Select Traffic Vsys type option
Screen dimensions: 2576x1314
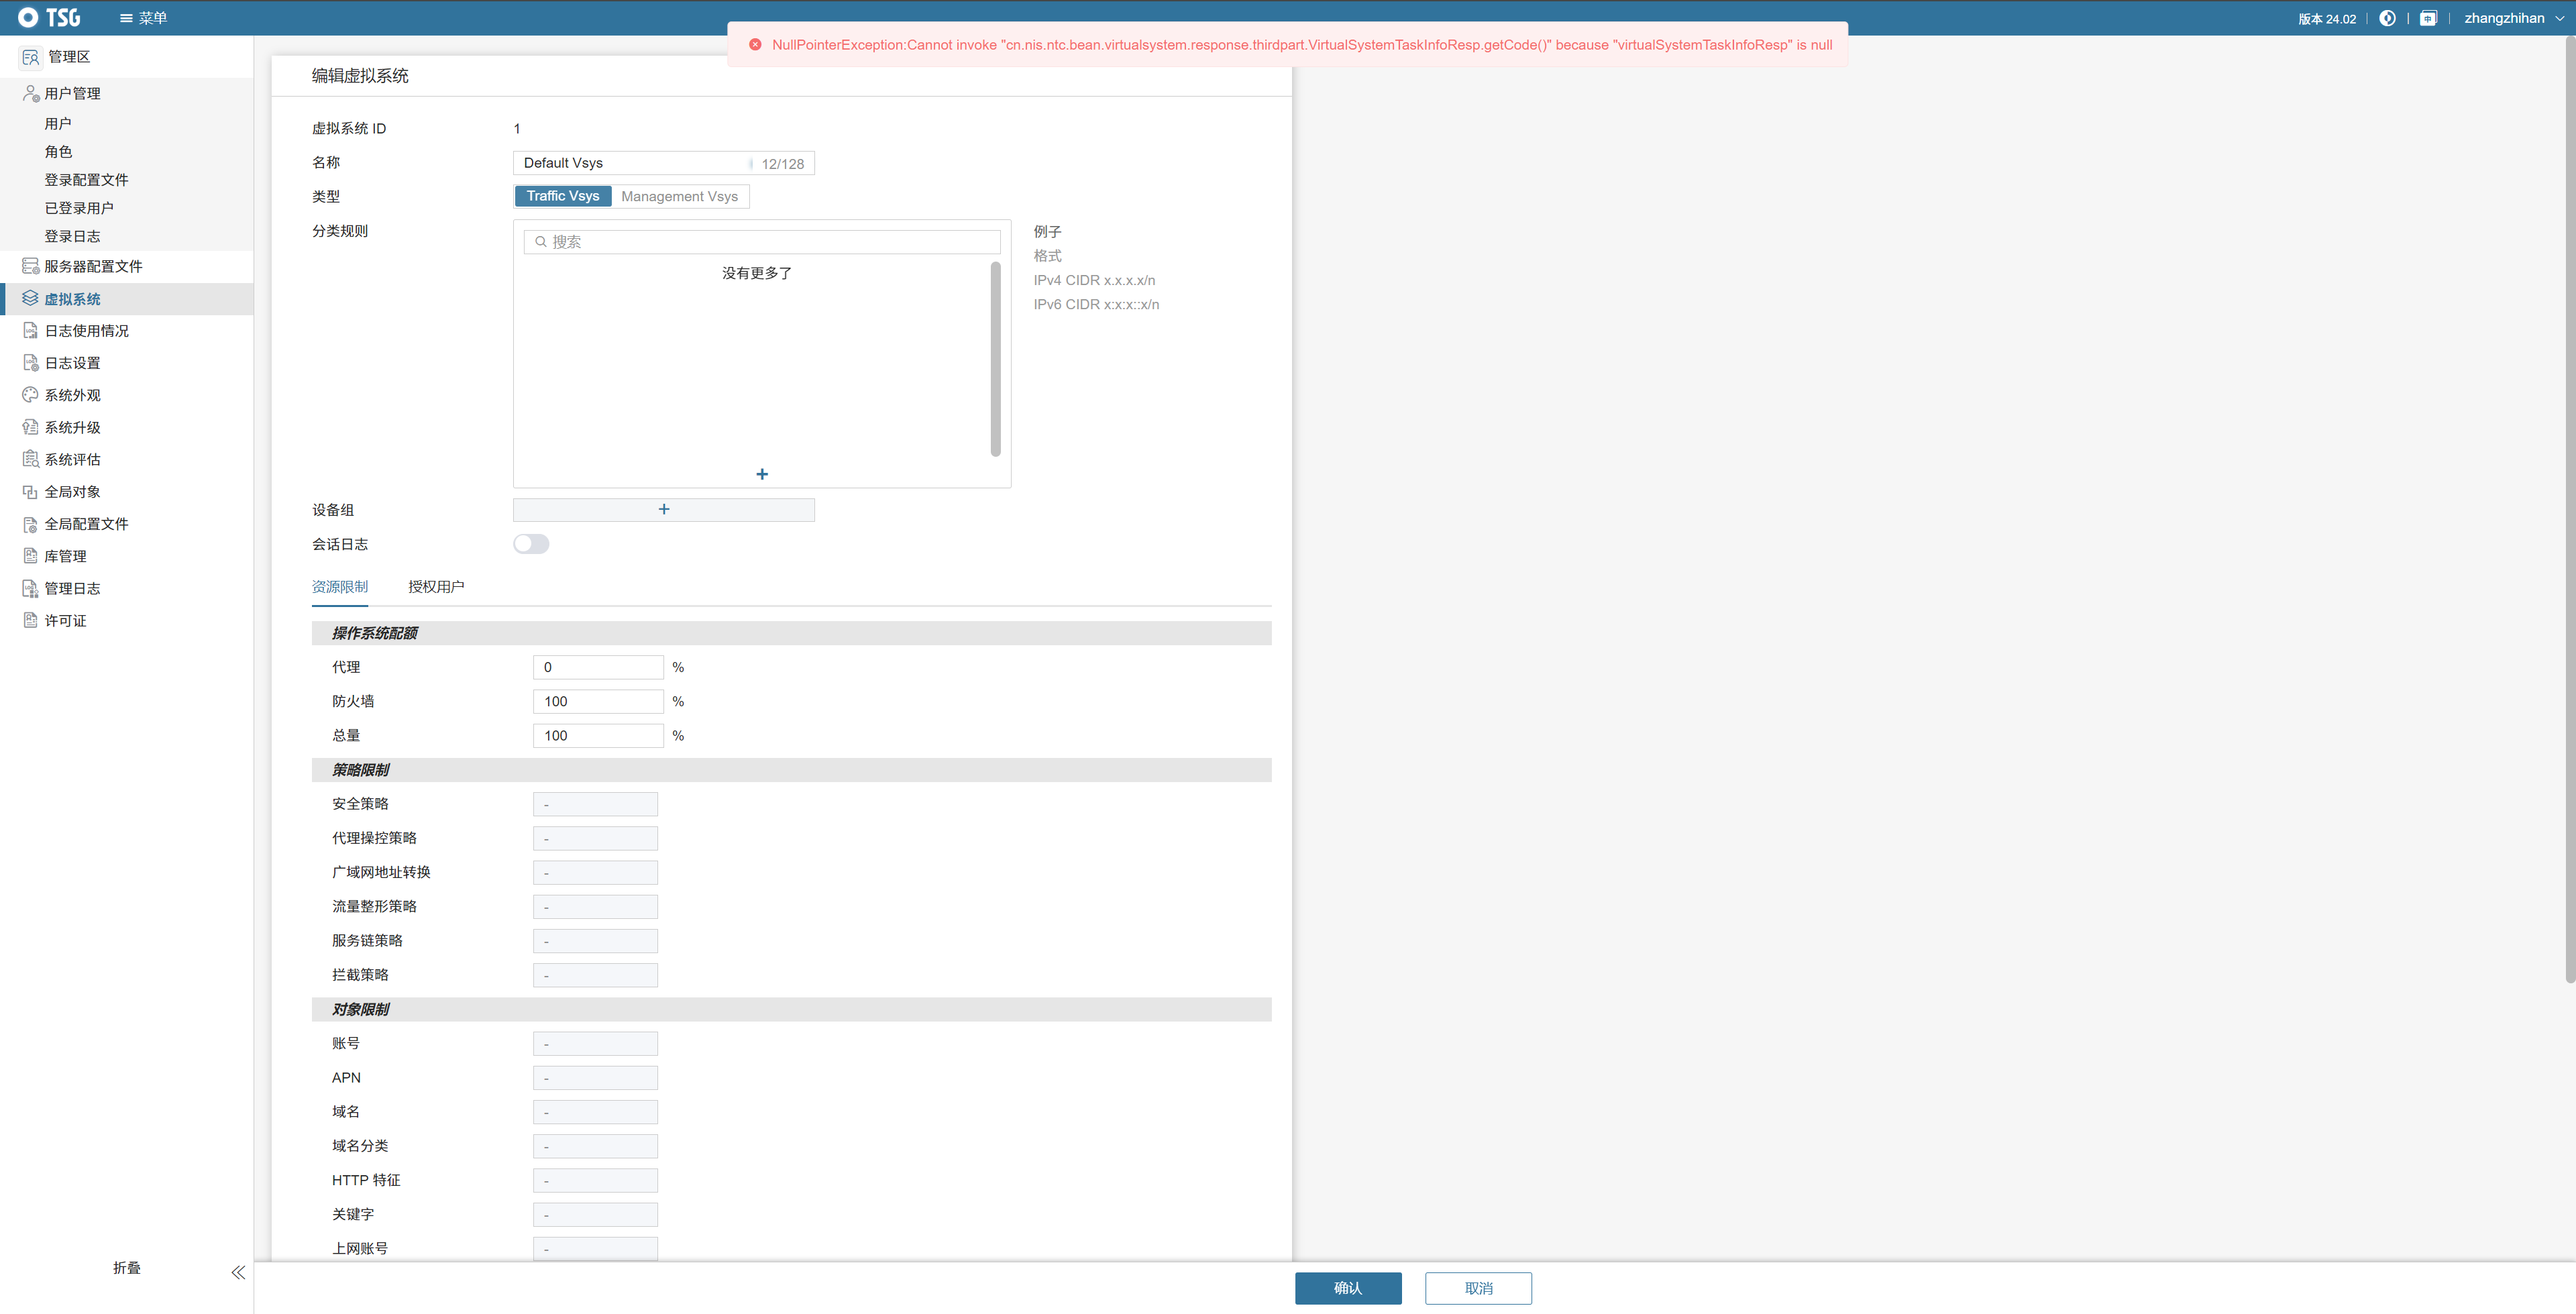(x=563, y=196)
